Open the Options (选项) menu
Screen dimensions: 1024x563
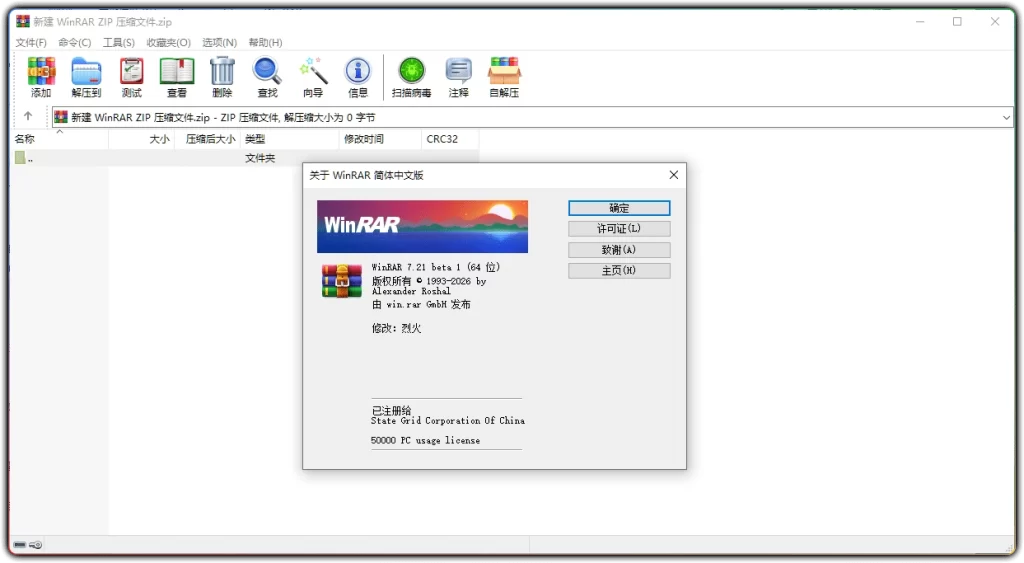click(219, 42)
